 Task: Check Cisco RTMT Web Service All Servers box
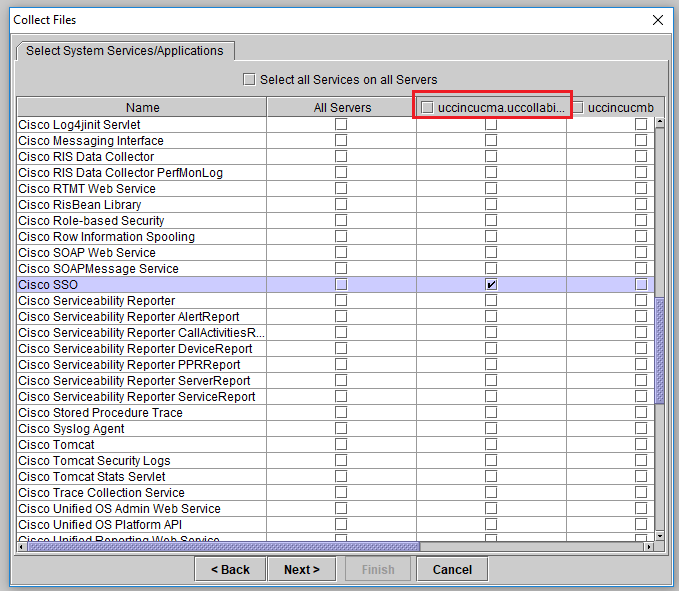341,188
